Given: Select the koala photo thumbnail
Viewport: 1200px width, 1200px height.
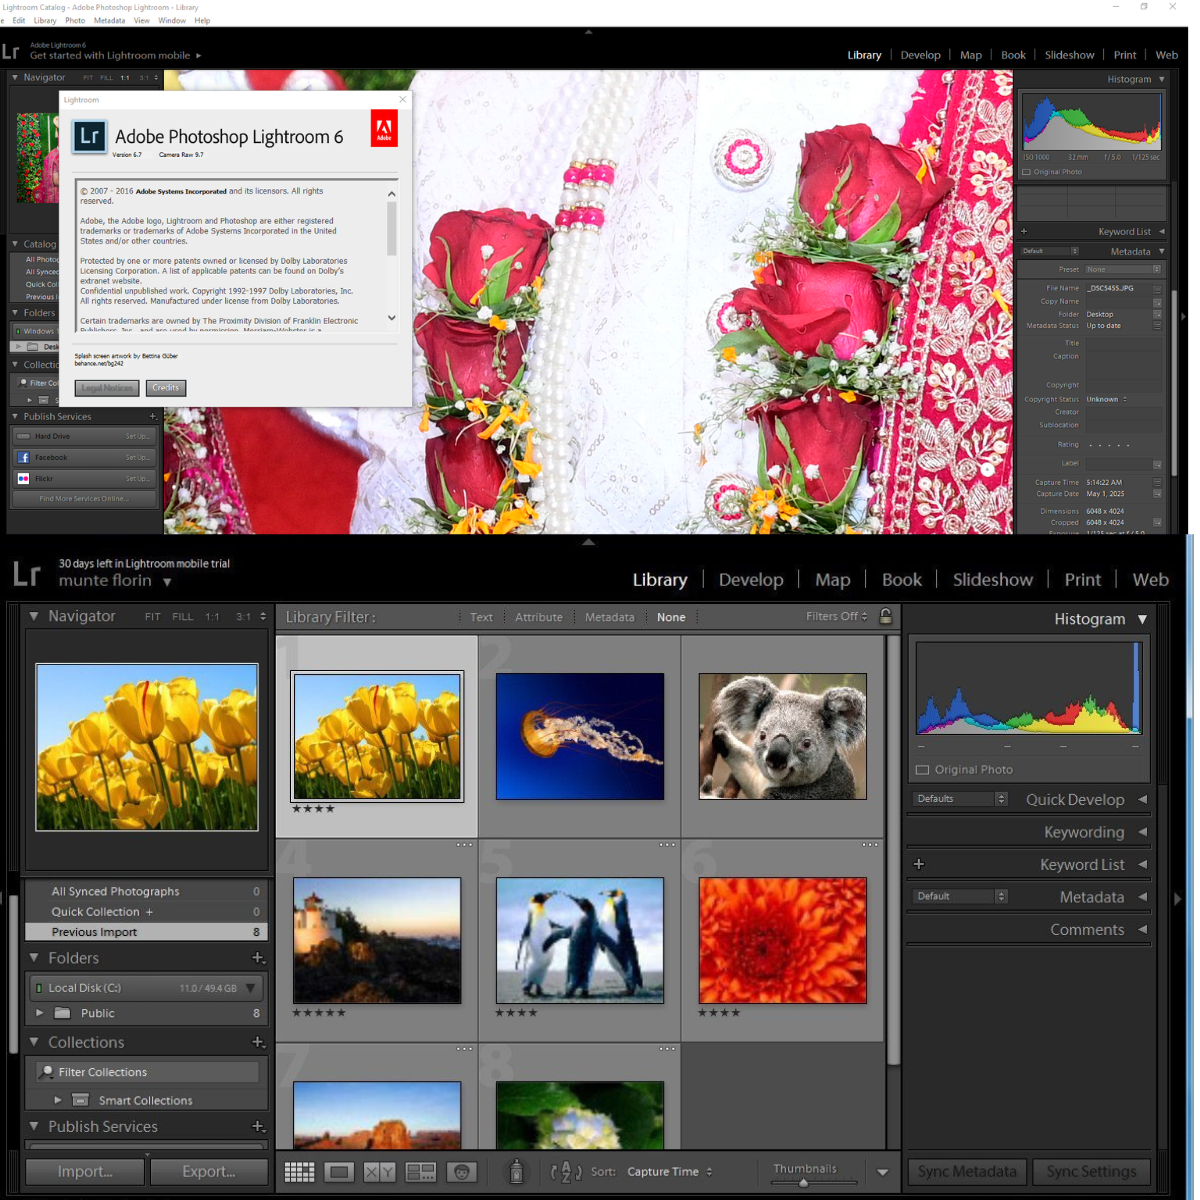Looking at the screenshot, I should pyautogui.click(x=782, y=736).
